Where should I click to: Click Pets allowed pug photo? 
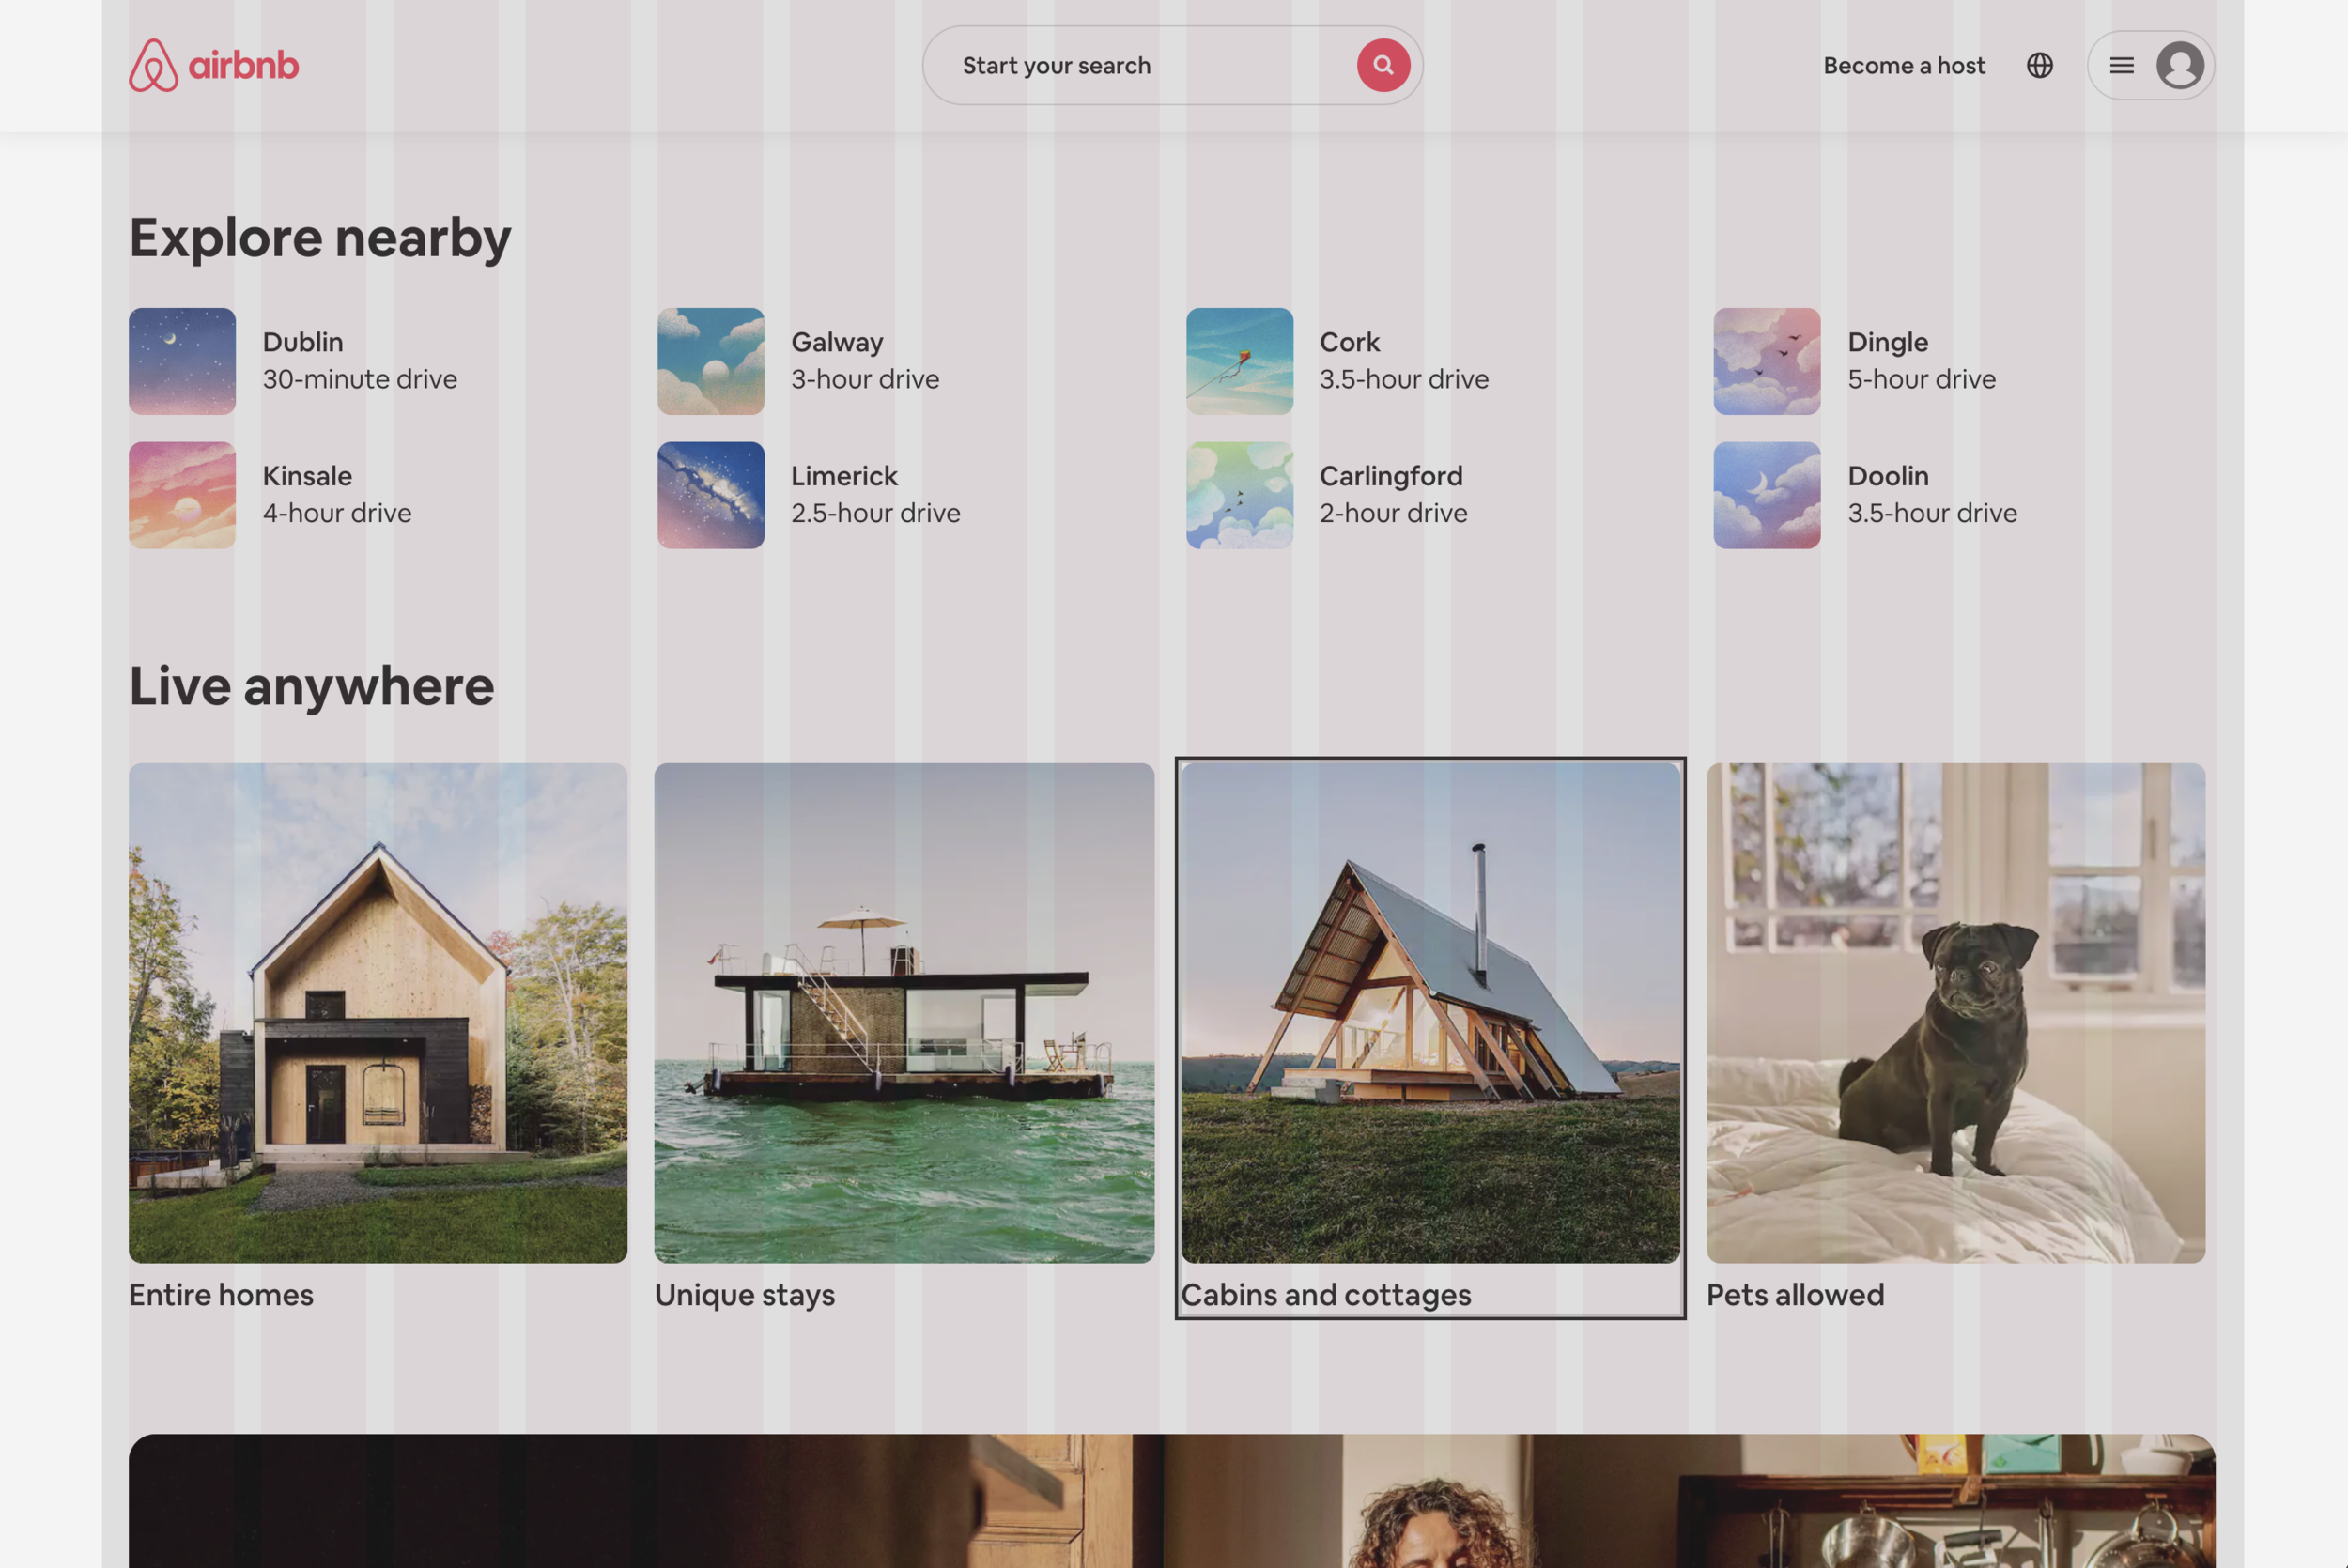pyautogui.click(x=1955, y=1012)
